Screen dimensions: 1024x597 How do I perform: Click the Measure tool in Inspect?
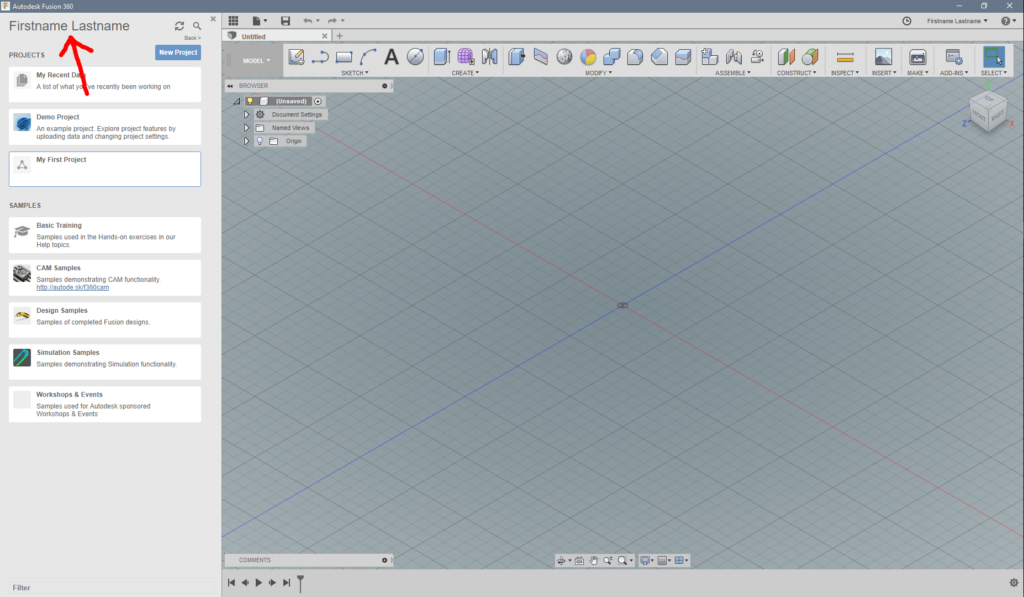[845, 57]
